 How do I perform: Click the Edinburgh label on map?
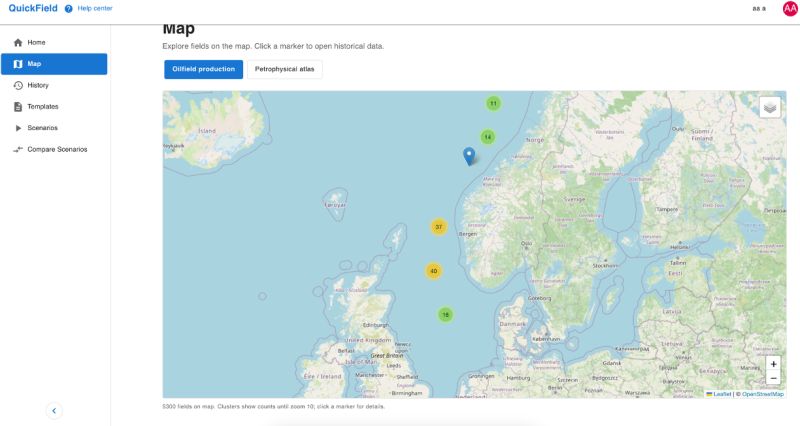[x=376, y=325]
